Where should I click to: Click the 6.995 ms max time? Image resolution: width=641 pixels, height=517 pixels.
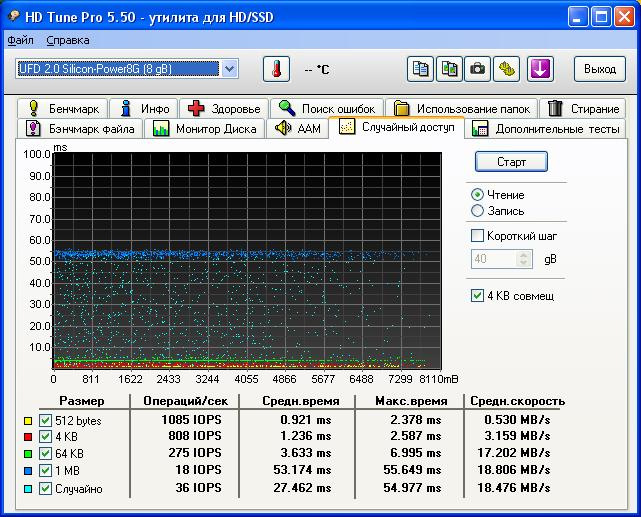click(415, 453)
